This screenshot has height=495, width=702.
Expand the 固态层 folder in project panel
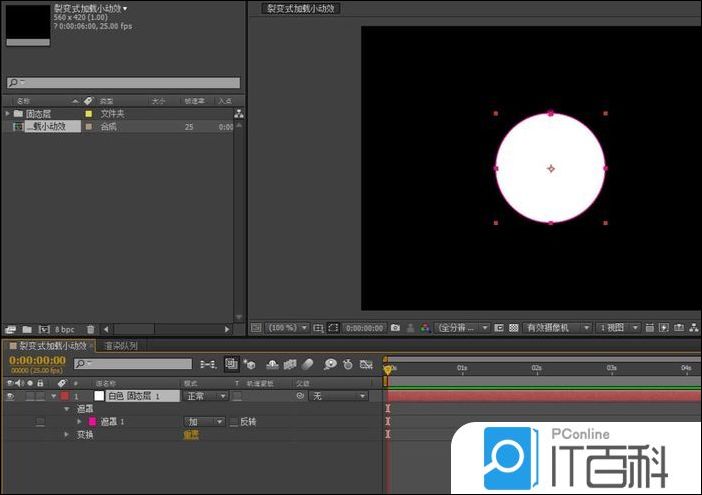click(7, 114)
